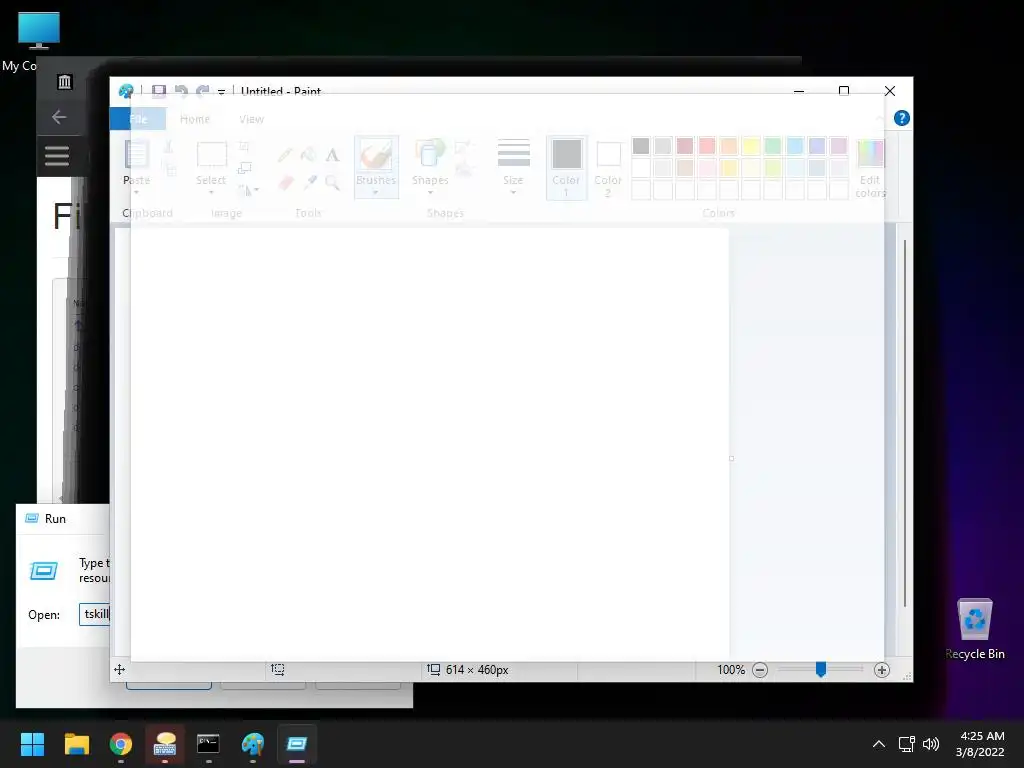Open hamburger menu in background window
The width and height of the screenshot is (1024, 768).
[x=57, y=155]
